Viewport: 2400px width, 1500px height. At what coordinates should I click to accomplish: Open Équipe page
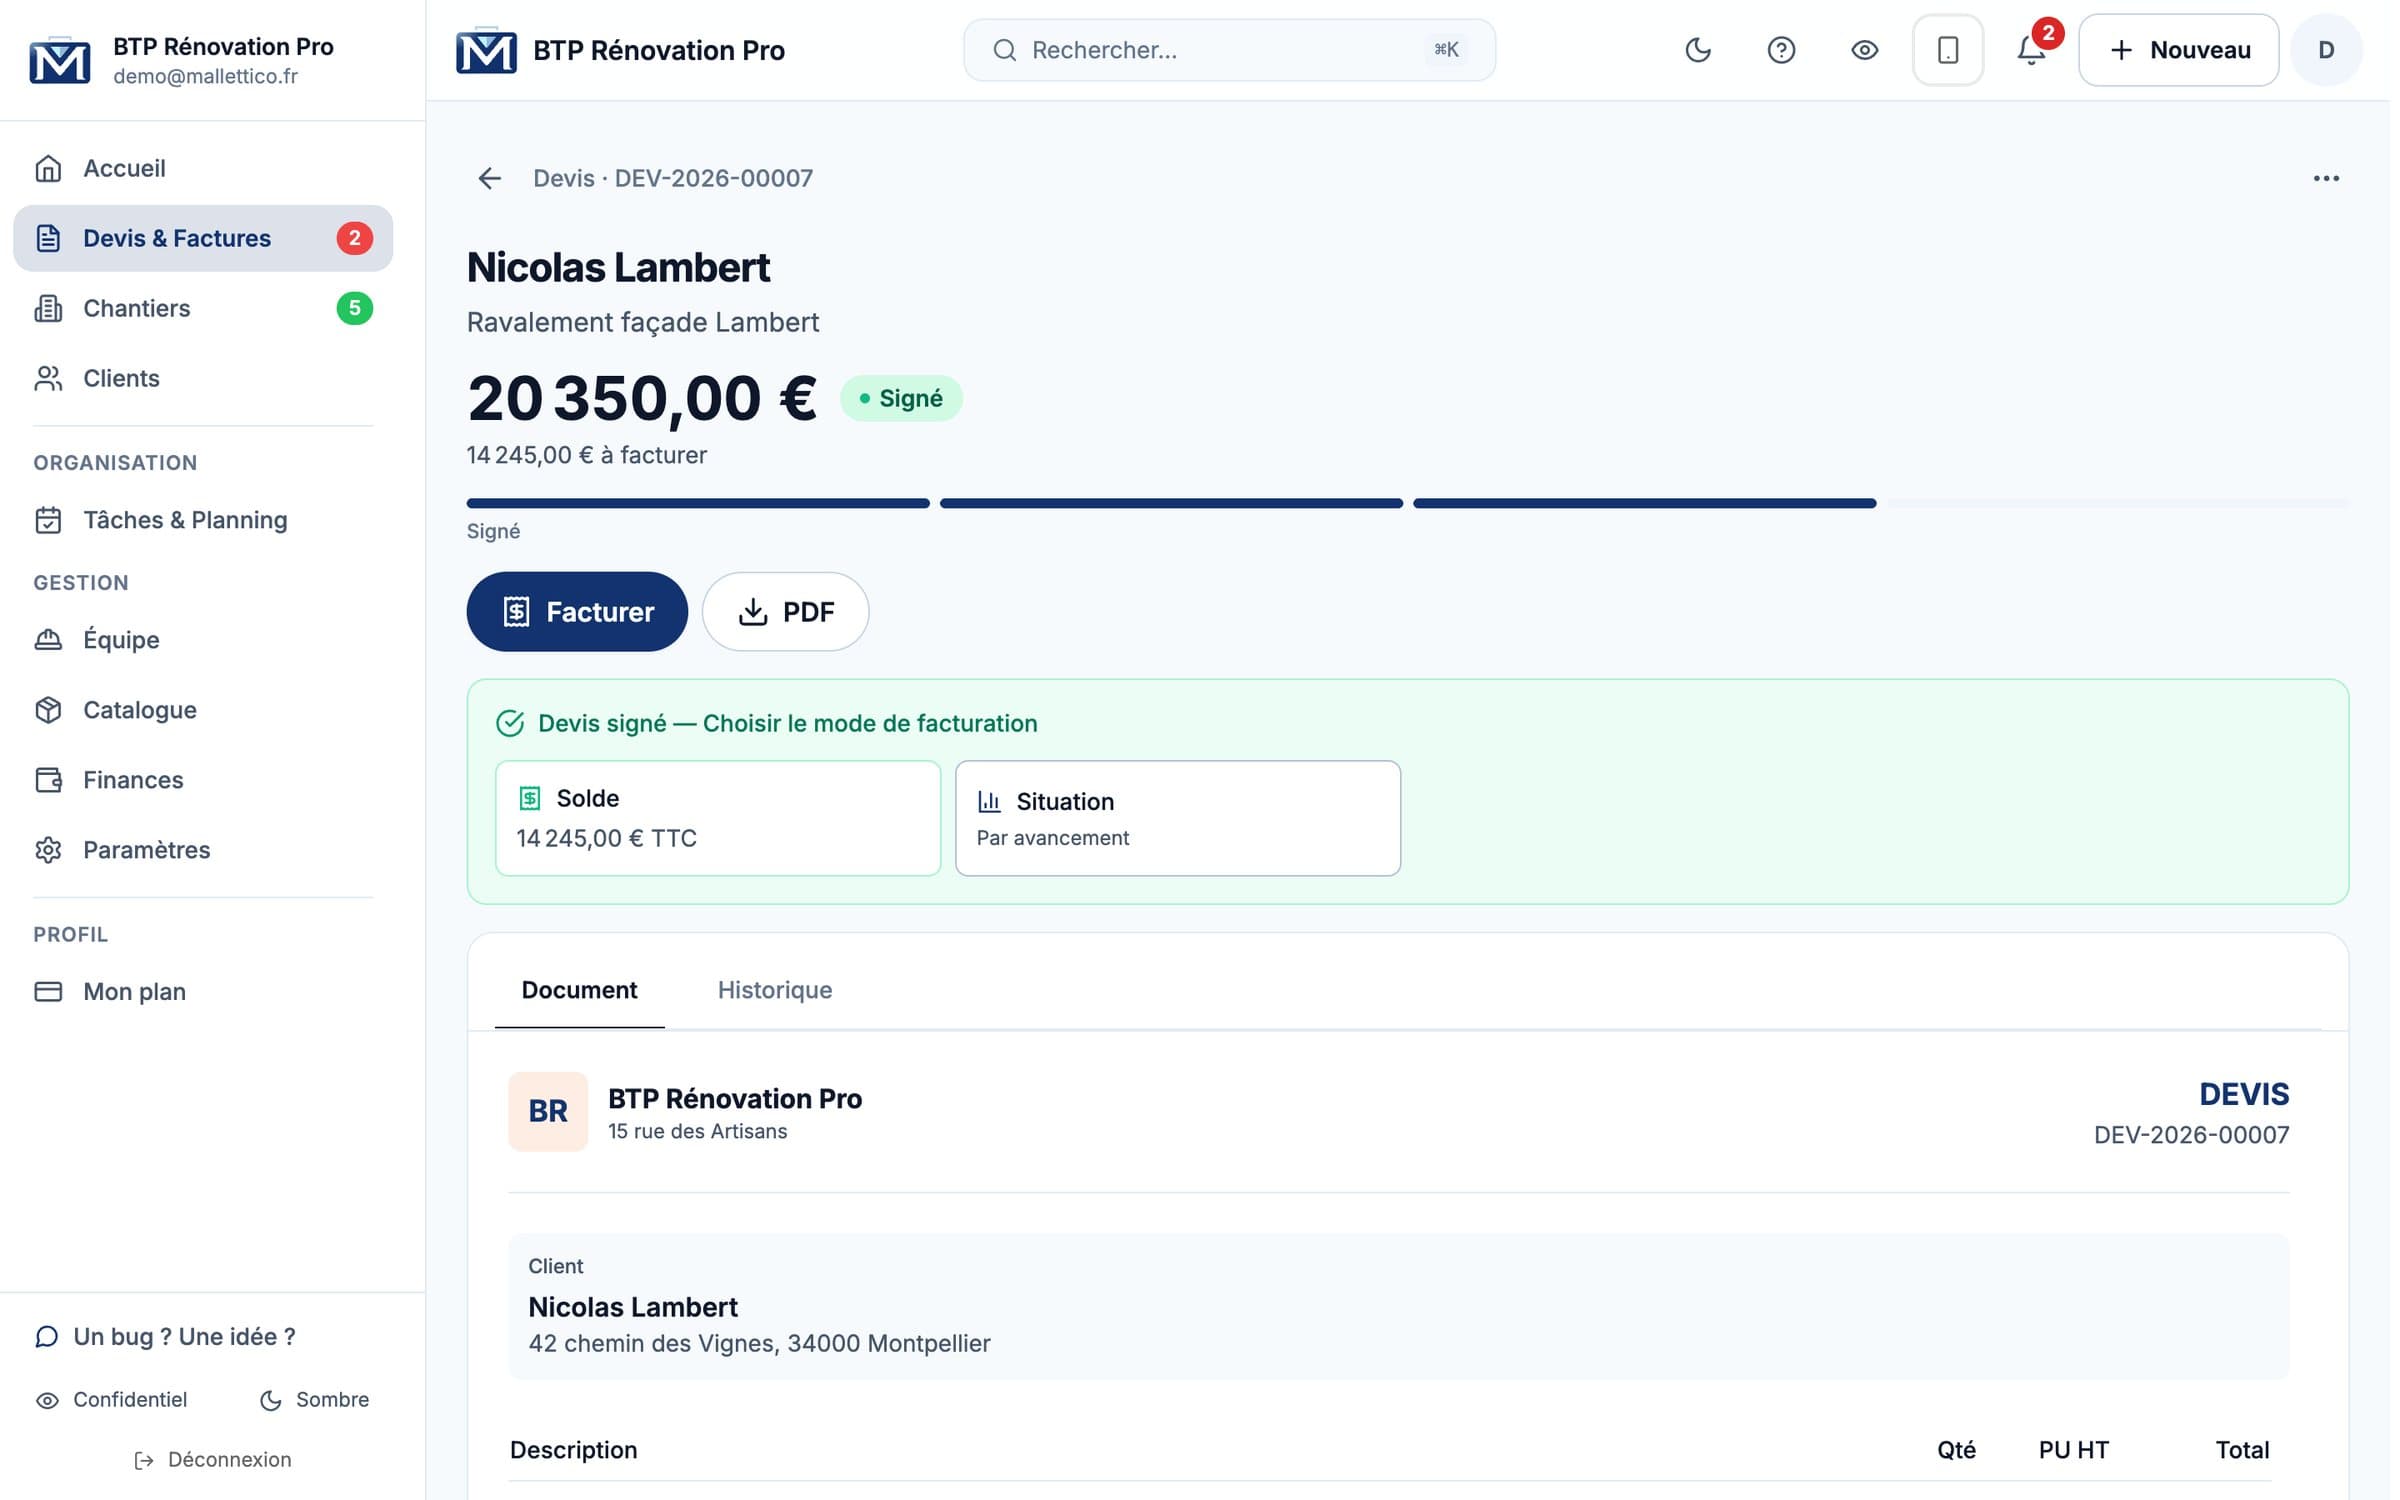[x=203, y=640]
